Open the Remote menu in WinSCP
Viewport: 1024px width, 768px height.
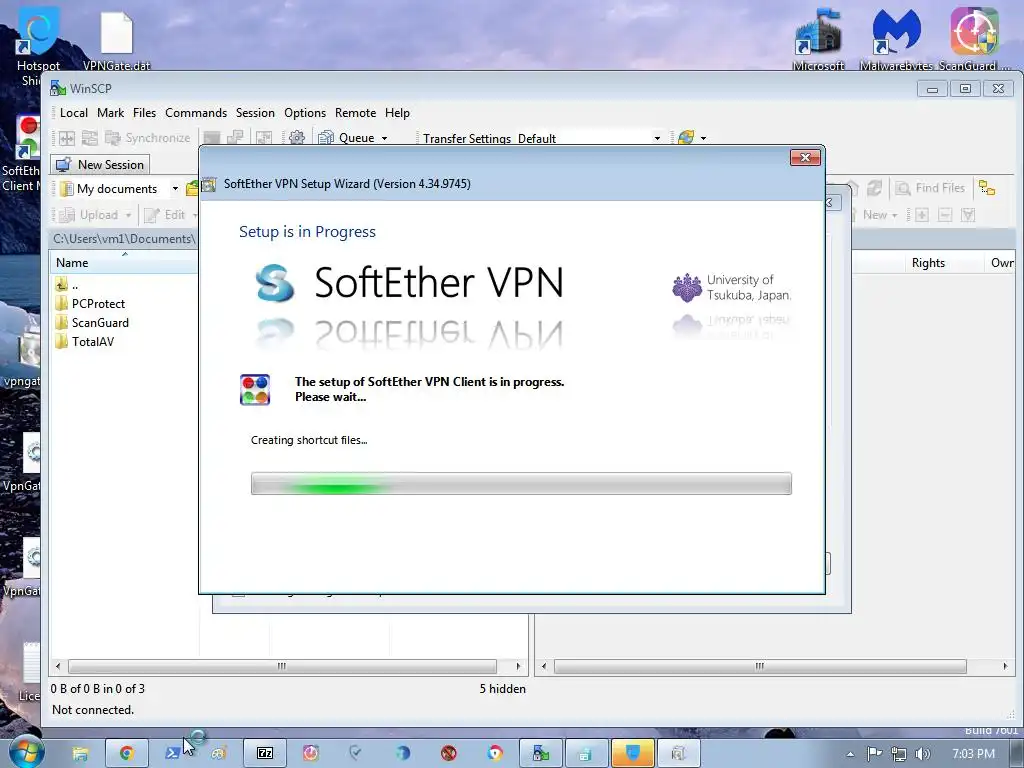(355, 113)
